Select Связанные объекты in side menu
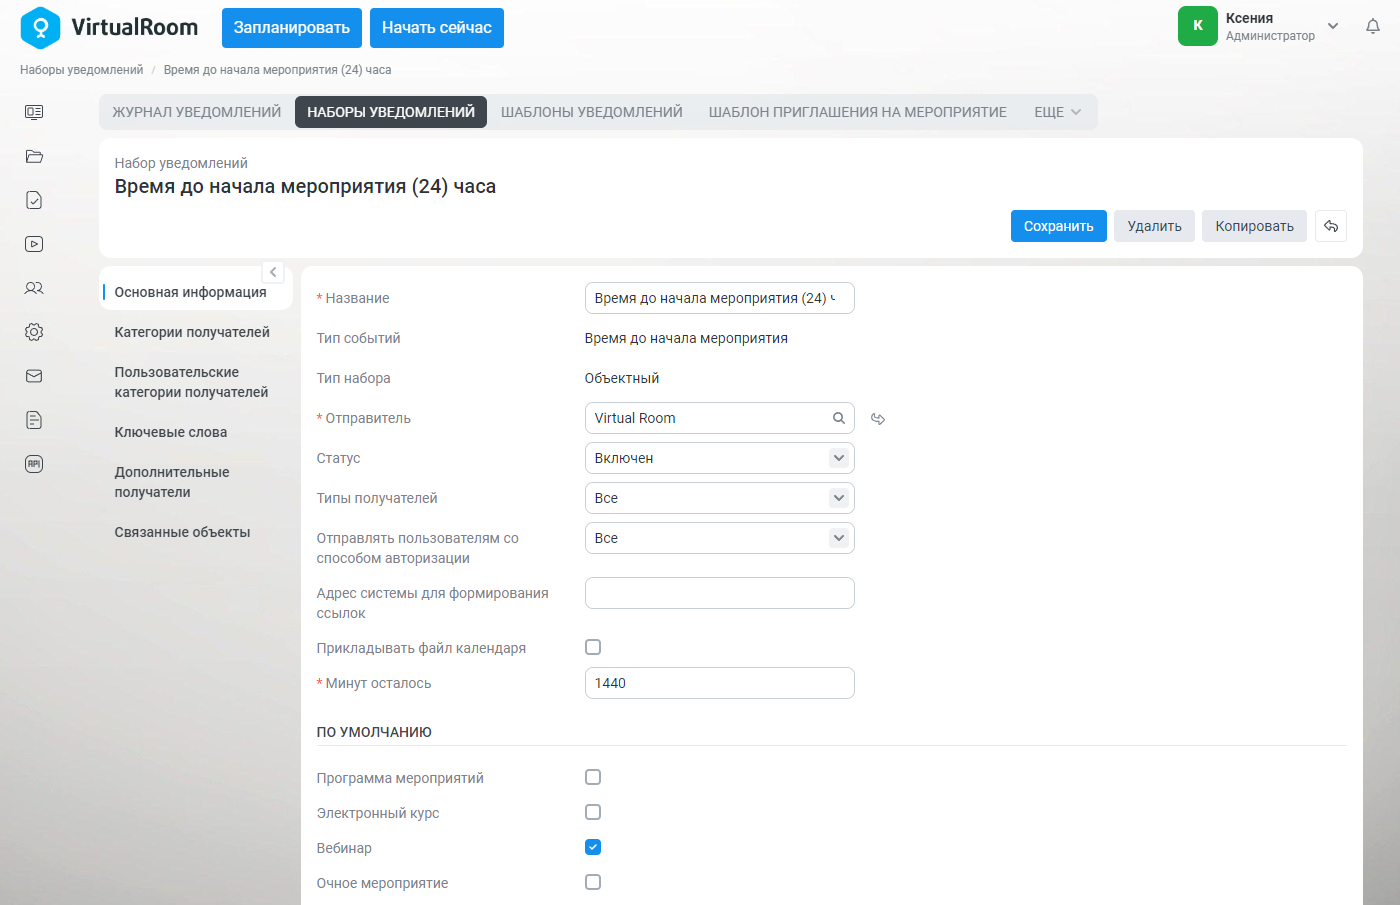The width and height of the screenshot is (1400, 905). (x=182, y=532)
